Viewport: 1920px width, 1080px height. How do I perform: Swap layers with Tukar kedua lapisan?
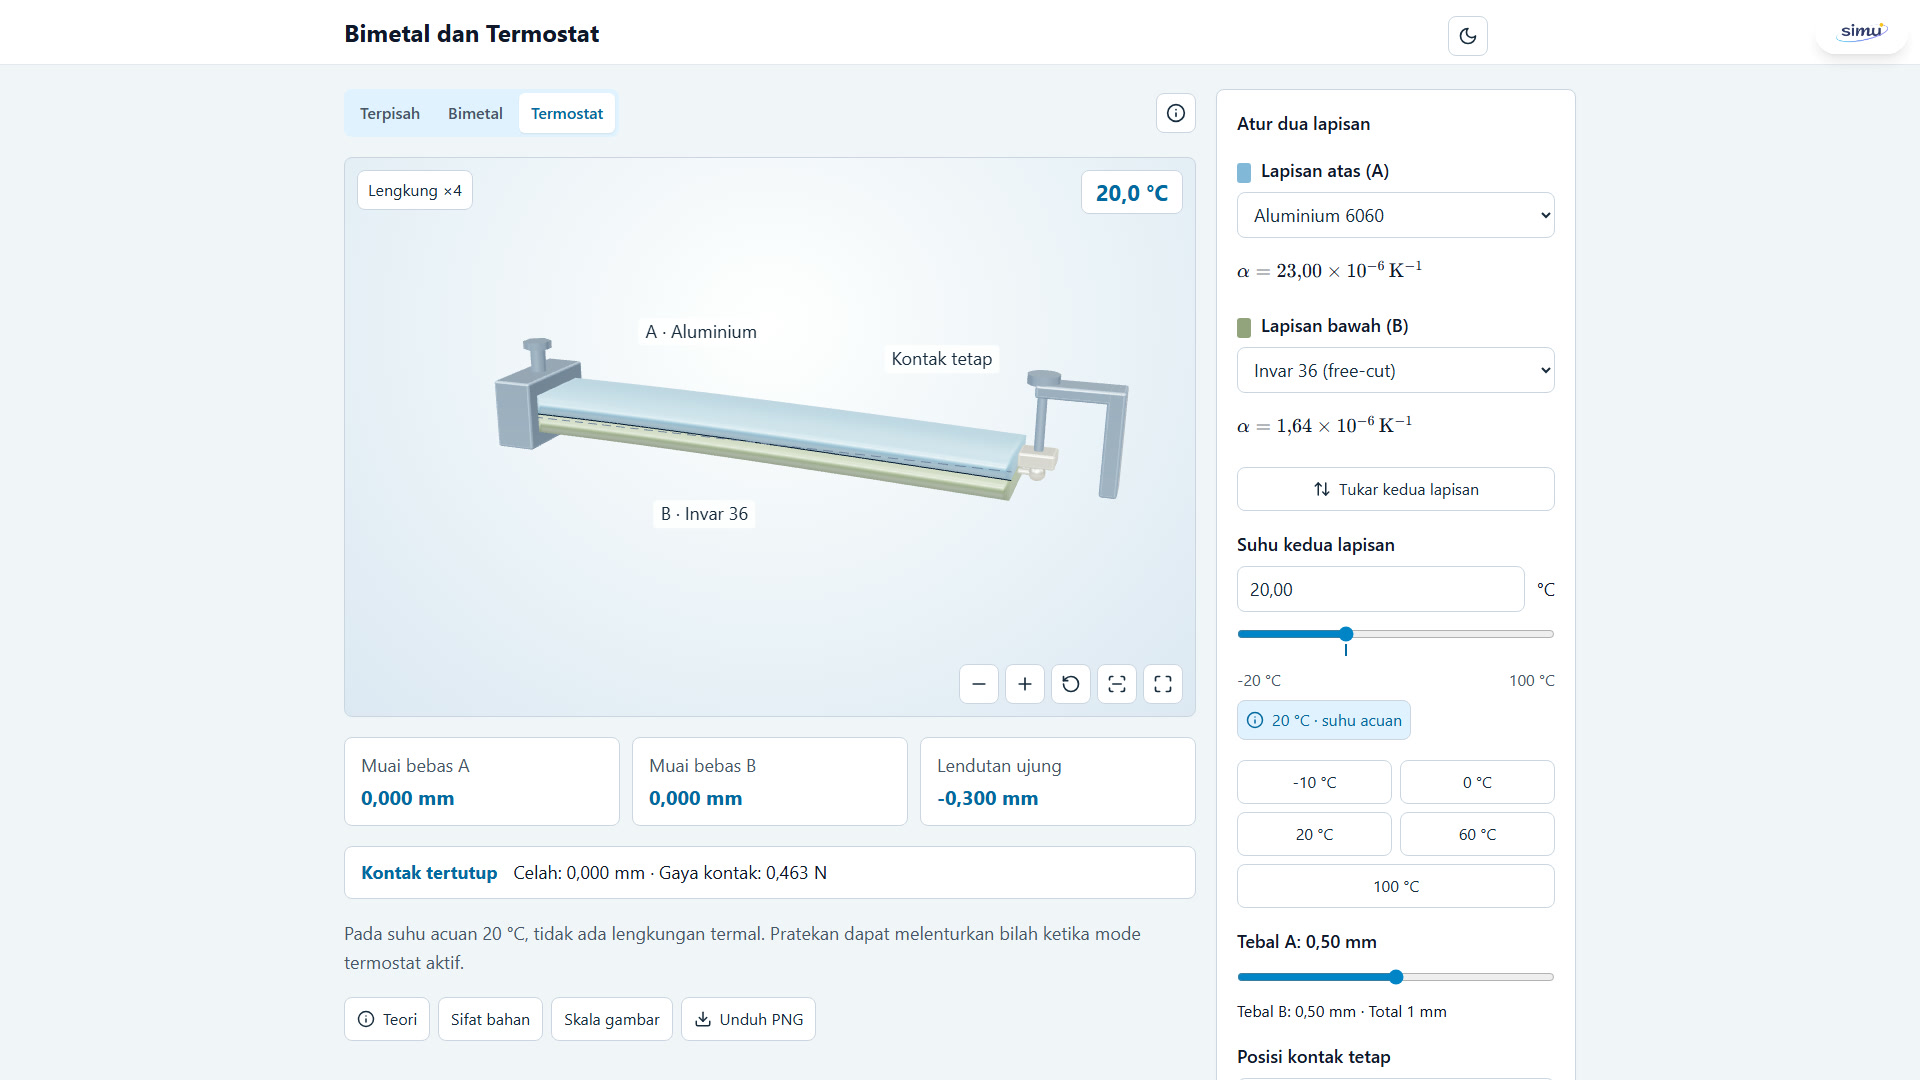[x=1396, y=489]
